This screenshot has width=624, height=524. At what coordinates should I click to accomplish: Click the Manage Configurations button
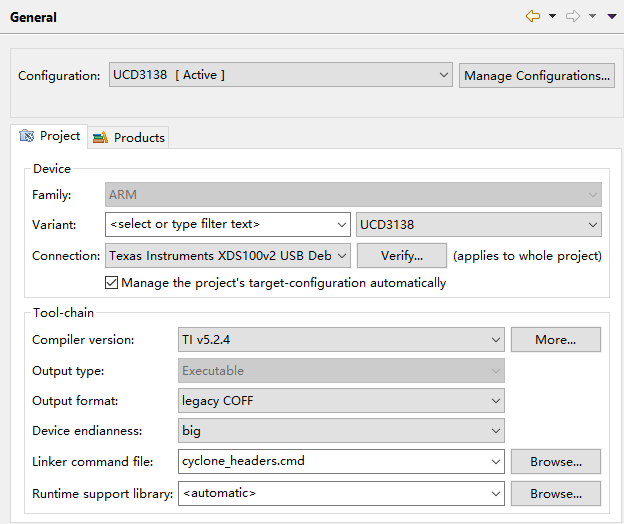click(537, 75)
